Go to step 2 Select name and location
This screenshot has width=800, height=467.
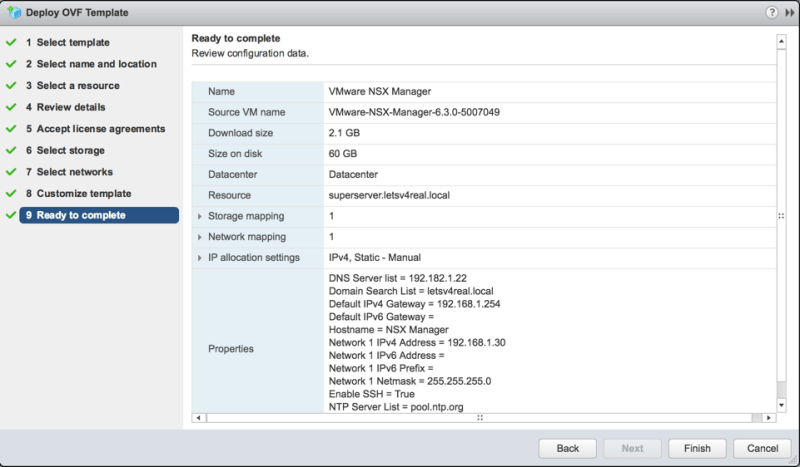click(x=96, y=64)
